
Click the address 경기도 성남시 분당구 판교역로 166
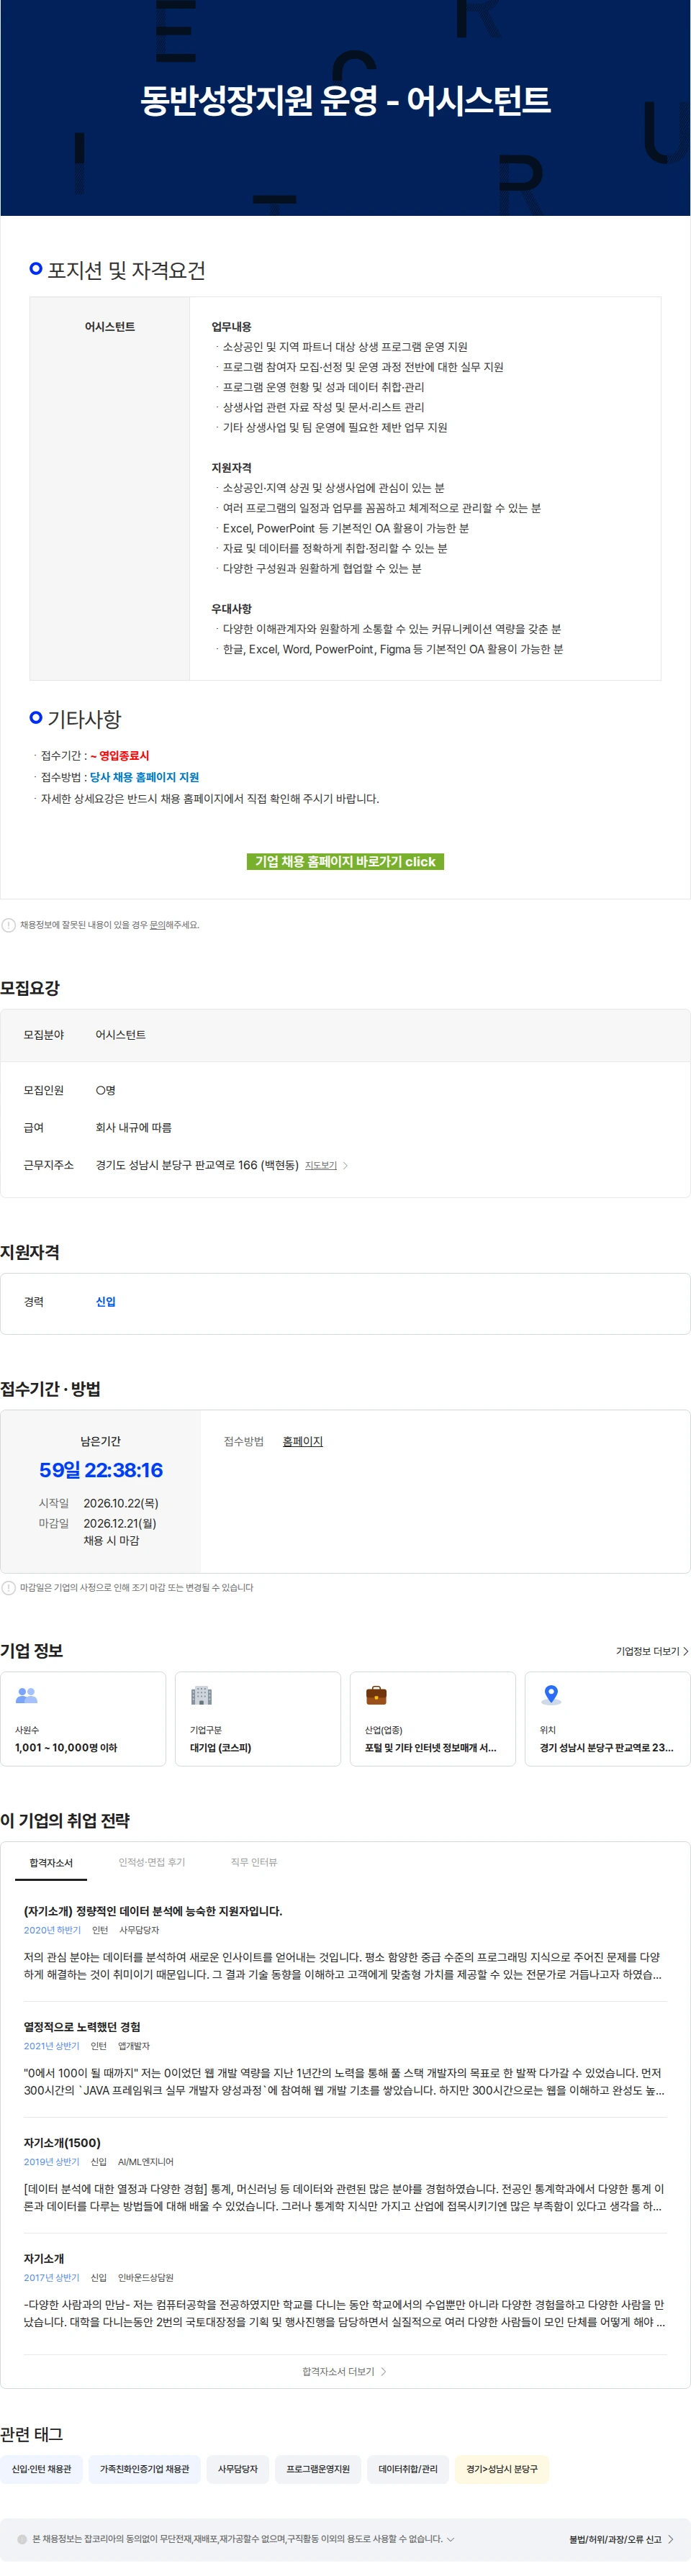point(197,1165)
